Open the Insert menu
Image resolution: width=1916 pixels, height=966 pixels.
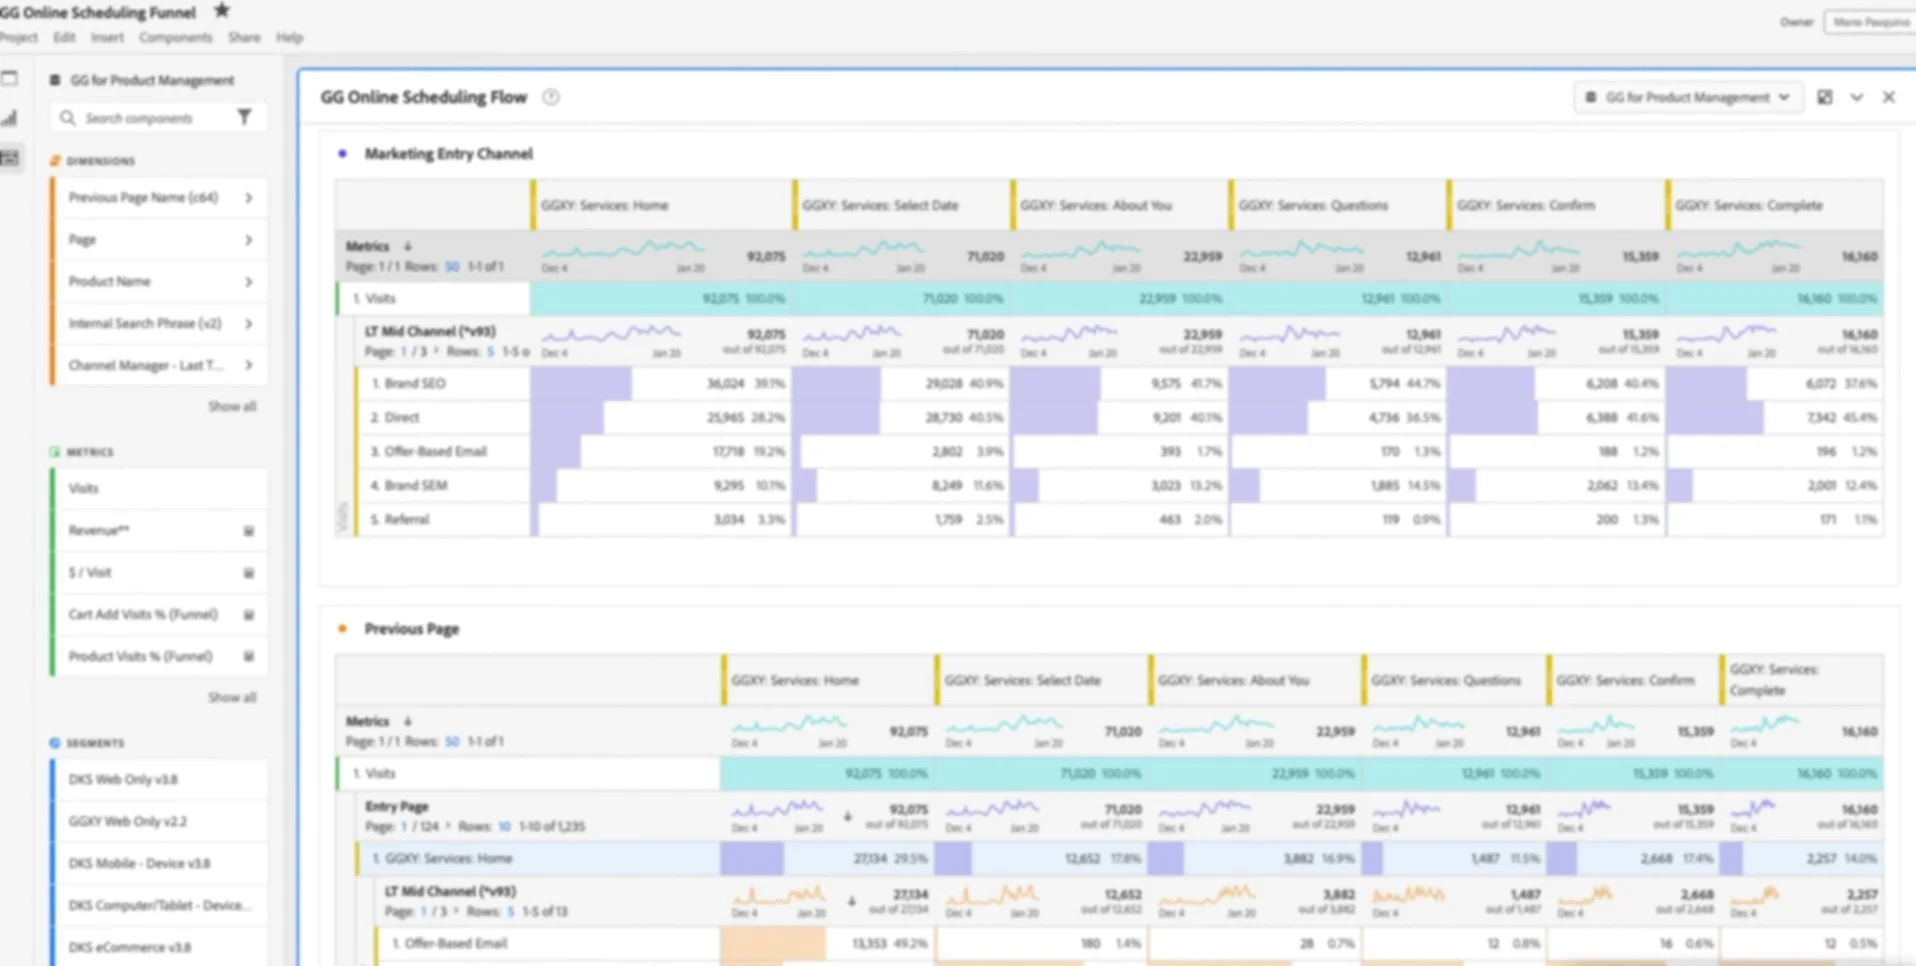tap(107, 37)
